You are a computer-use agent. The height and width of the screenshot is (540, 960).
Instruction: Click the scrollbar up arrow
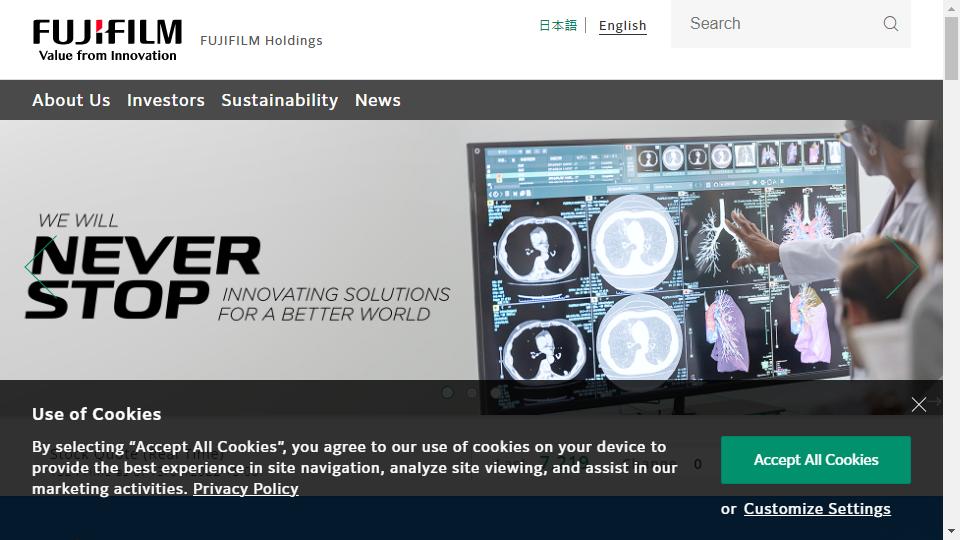pyautogui.click(x=951, y=7)
